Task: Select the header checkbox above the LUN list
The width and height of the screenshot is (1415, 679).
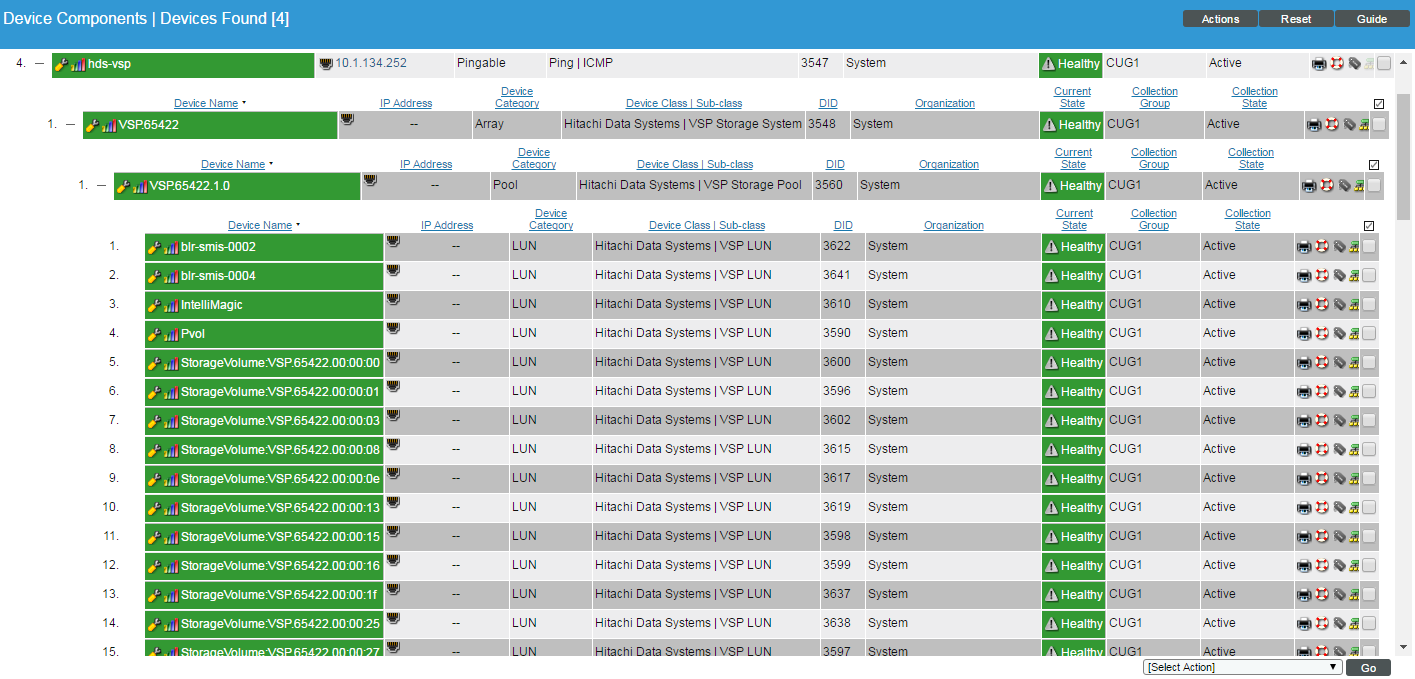Action: 1368,226
